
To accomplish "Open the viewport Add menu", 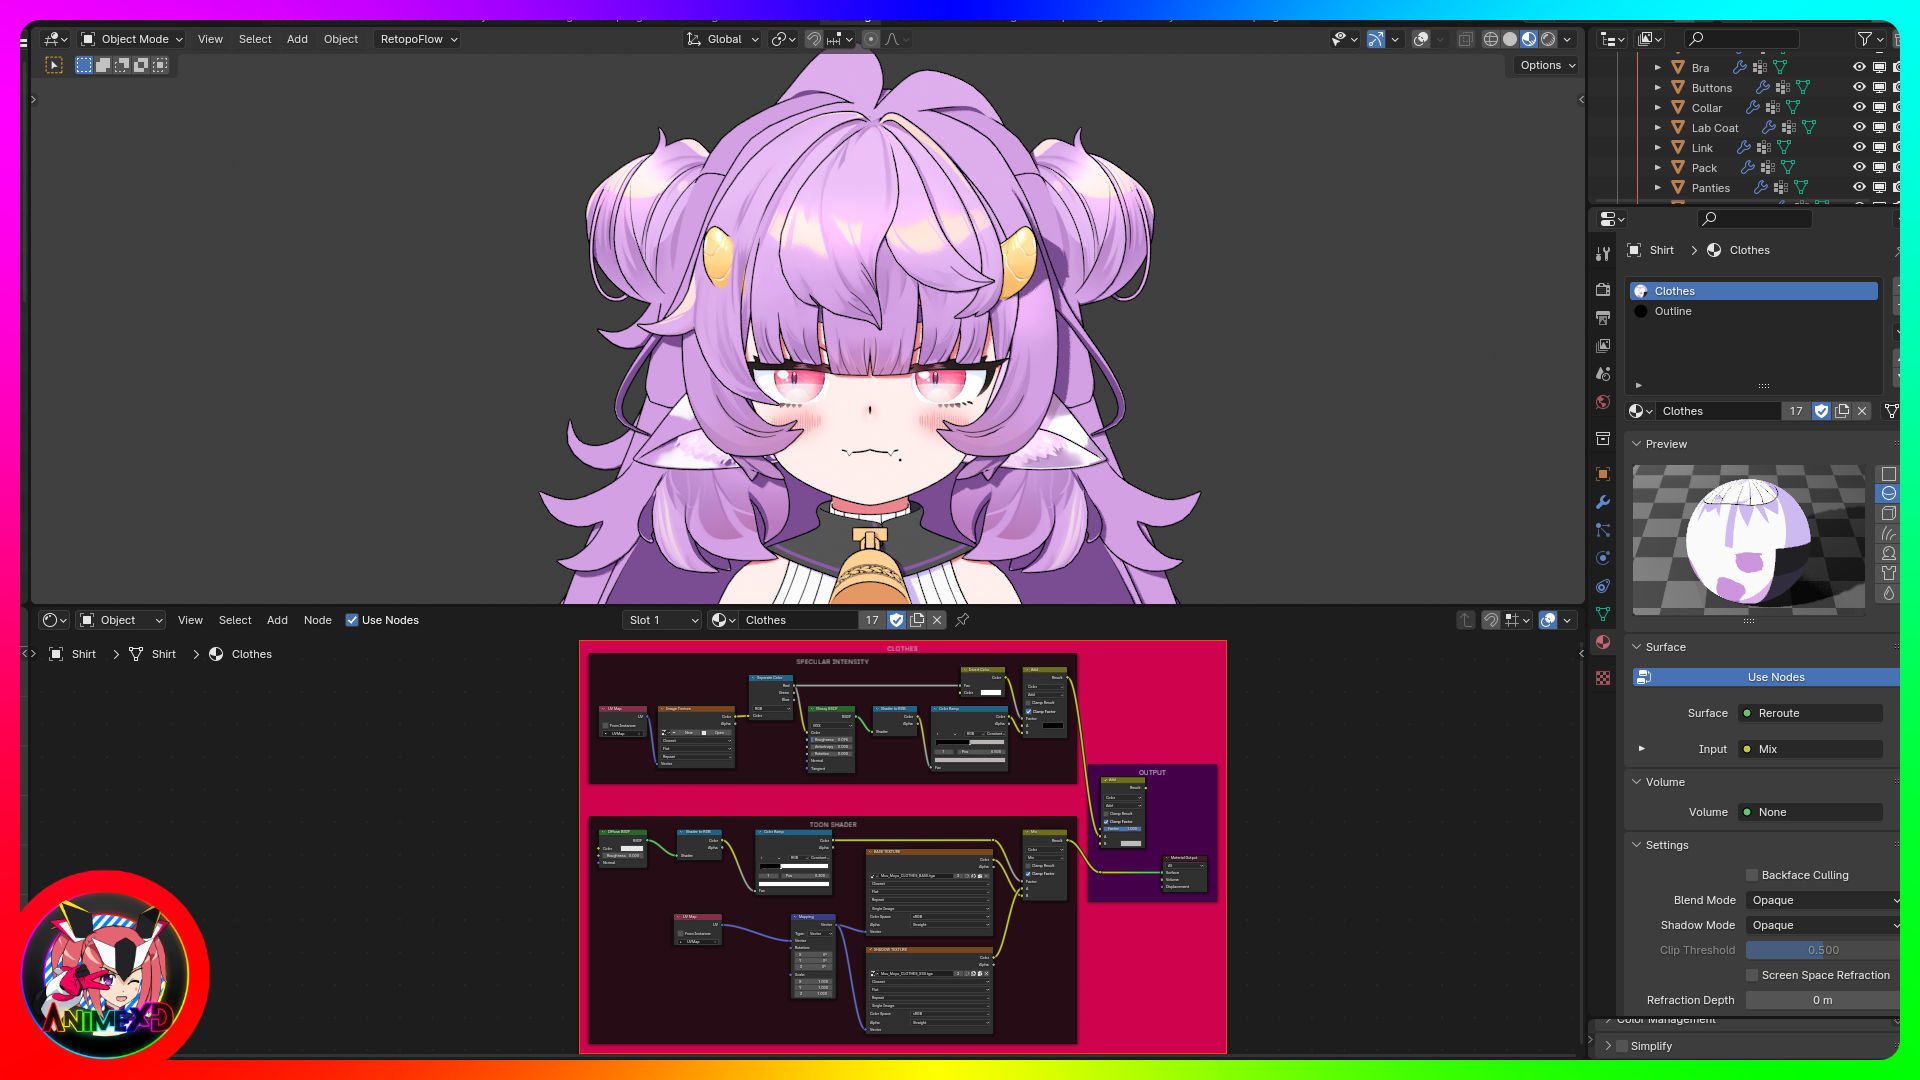I will click(297, 39).
